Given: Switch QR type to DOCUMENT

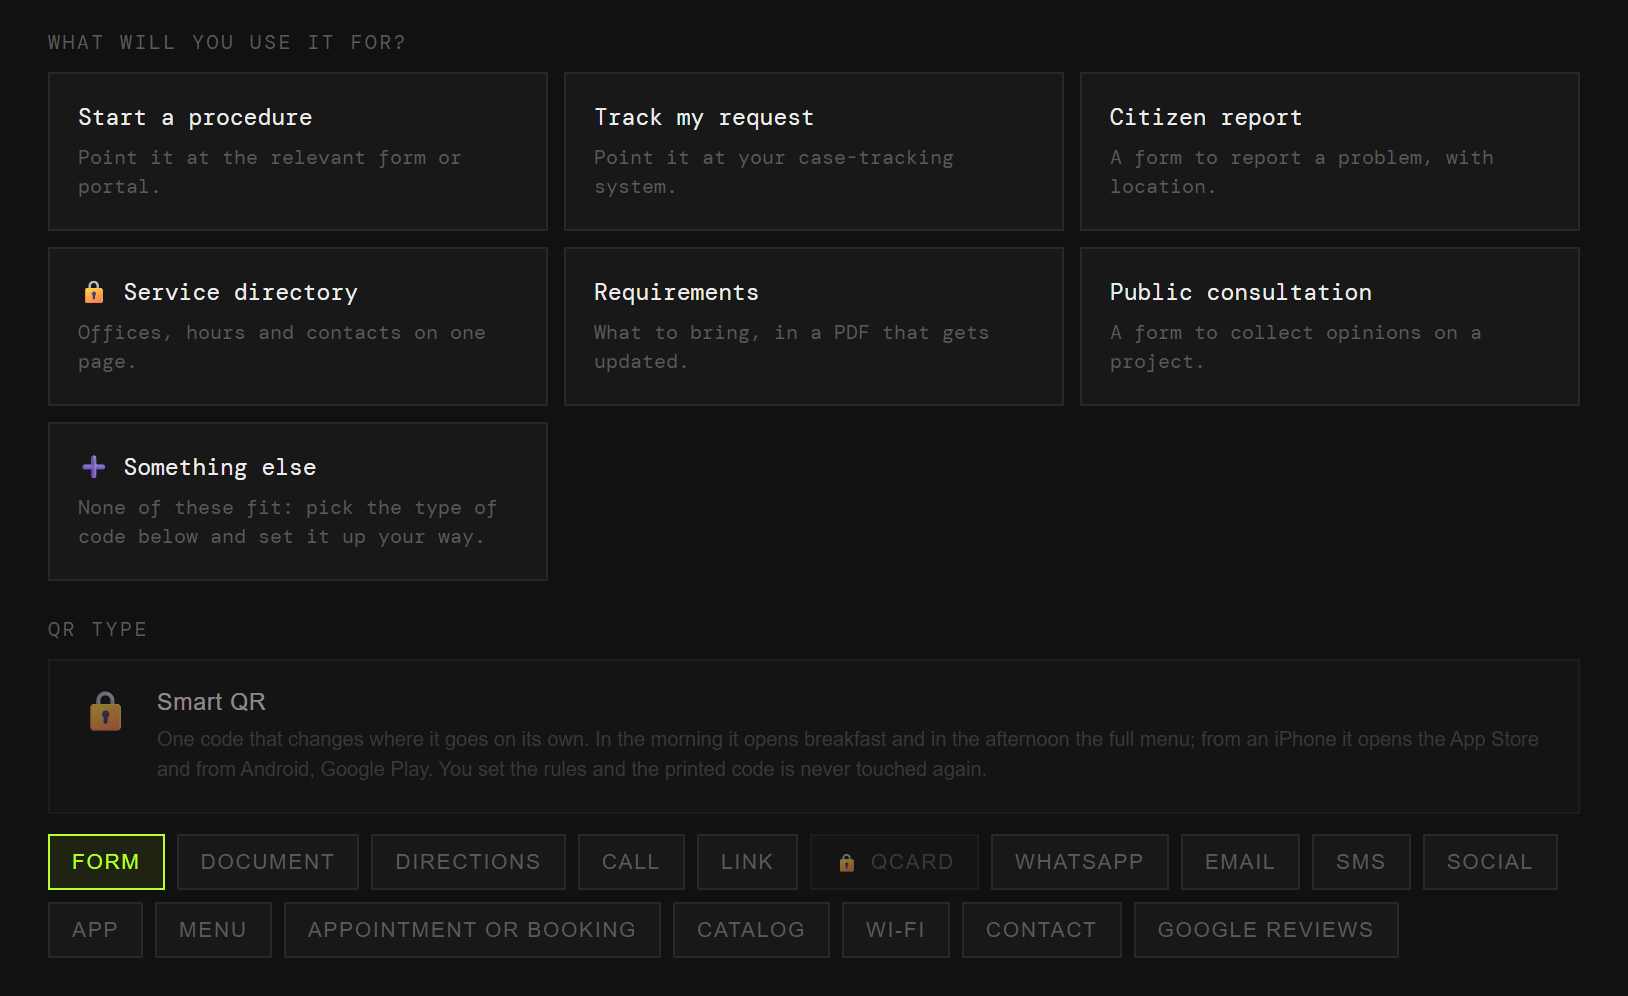Looking at the screenshot, I should coord(268,862).
